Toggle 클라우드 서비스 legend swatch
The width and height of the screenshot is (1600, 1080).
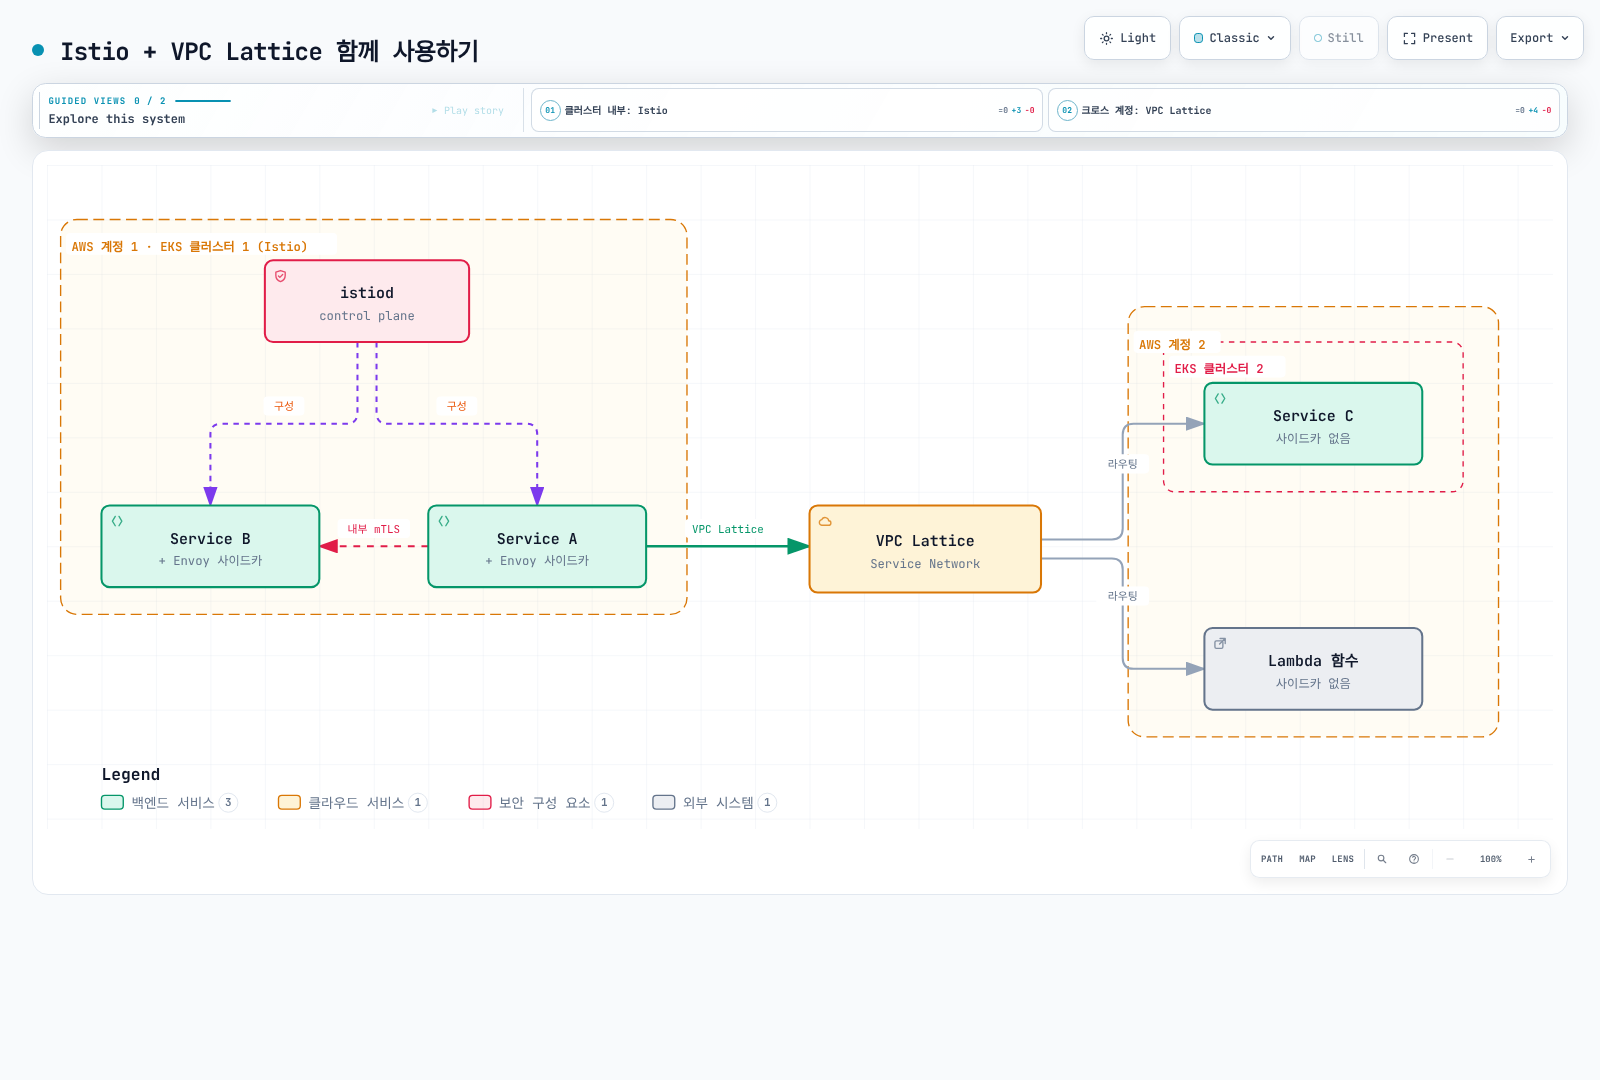(x=289, y=802)
